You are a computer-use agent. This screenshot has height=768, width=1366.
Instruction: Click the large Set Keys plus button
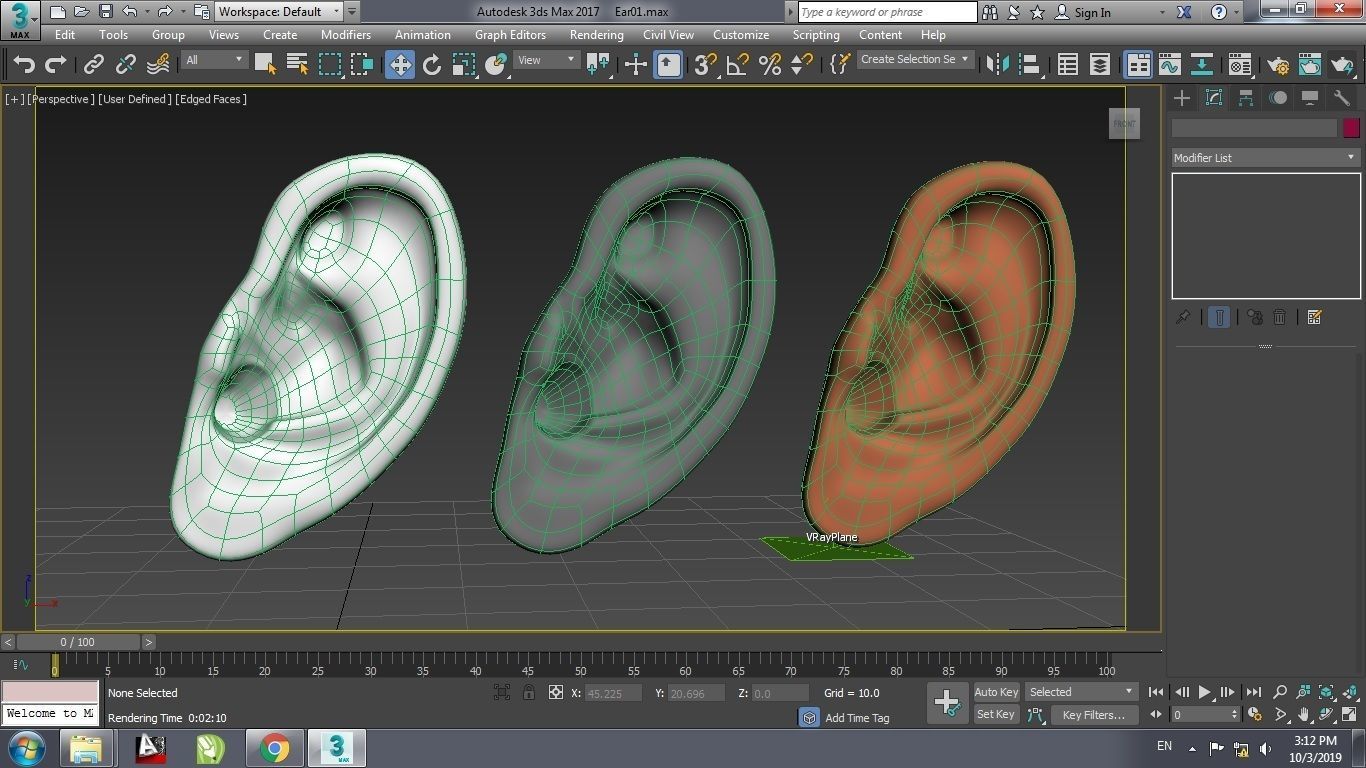[x=947, y=703]
